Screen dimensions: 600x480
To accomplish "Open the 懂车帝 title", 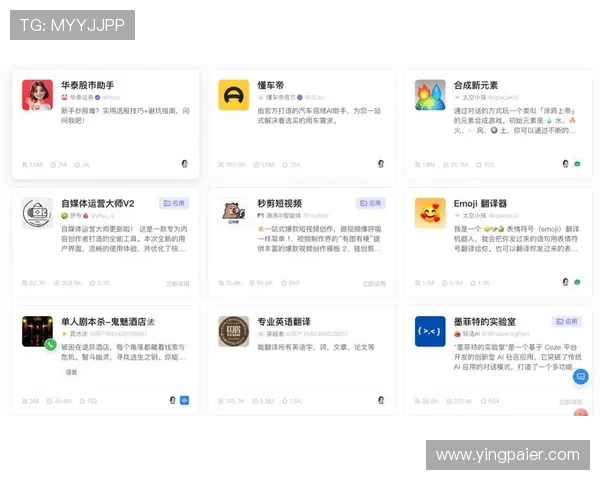I will (x=271, y=85).
